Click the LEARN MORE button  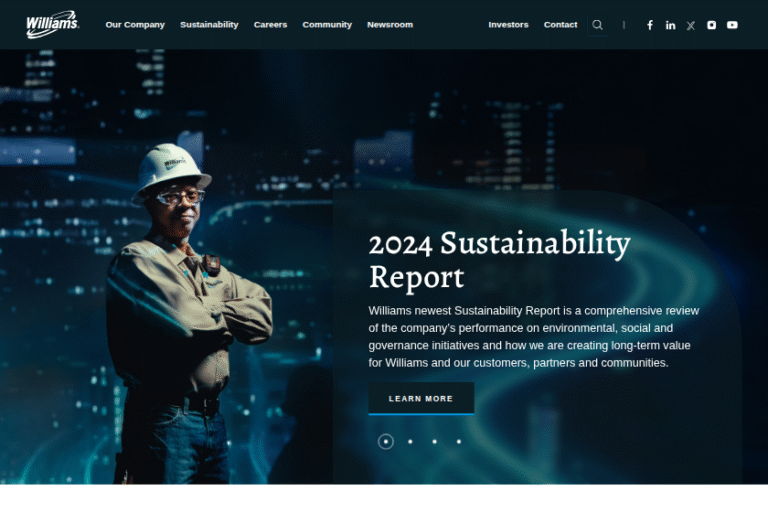coord(421,399)
